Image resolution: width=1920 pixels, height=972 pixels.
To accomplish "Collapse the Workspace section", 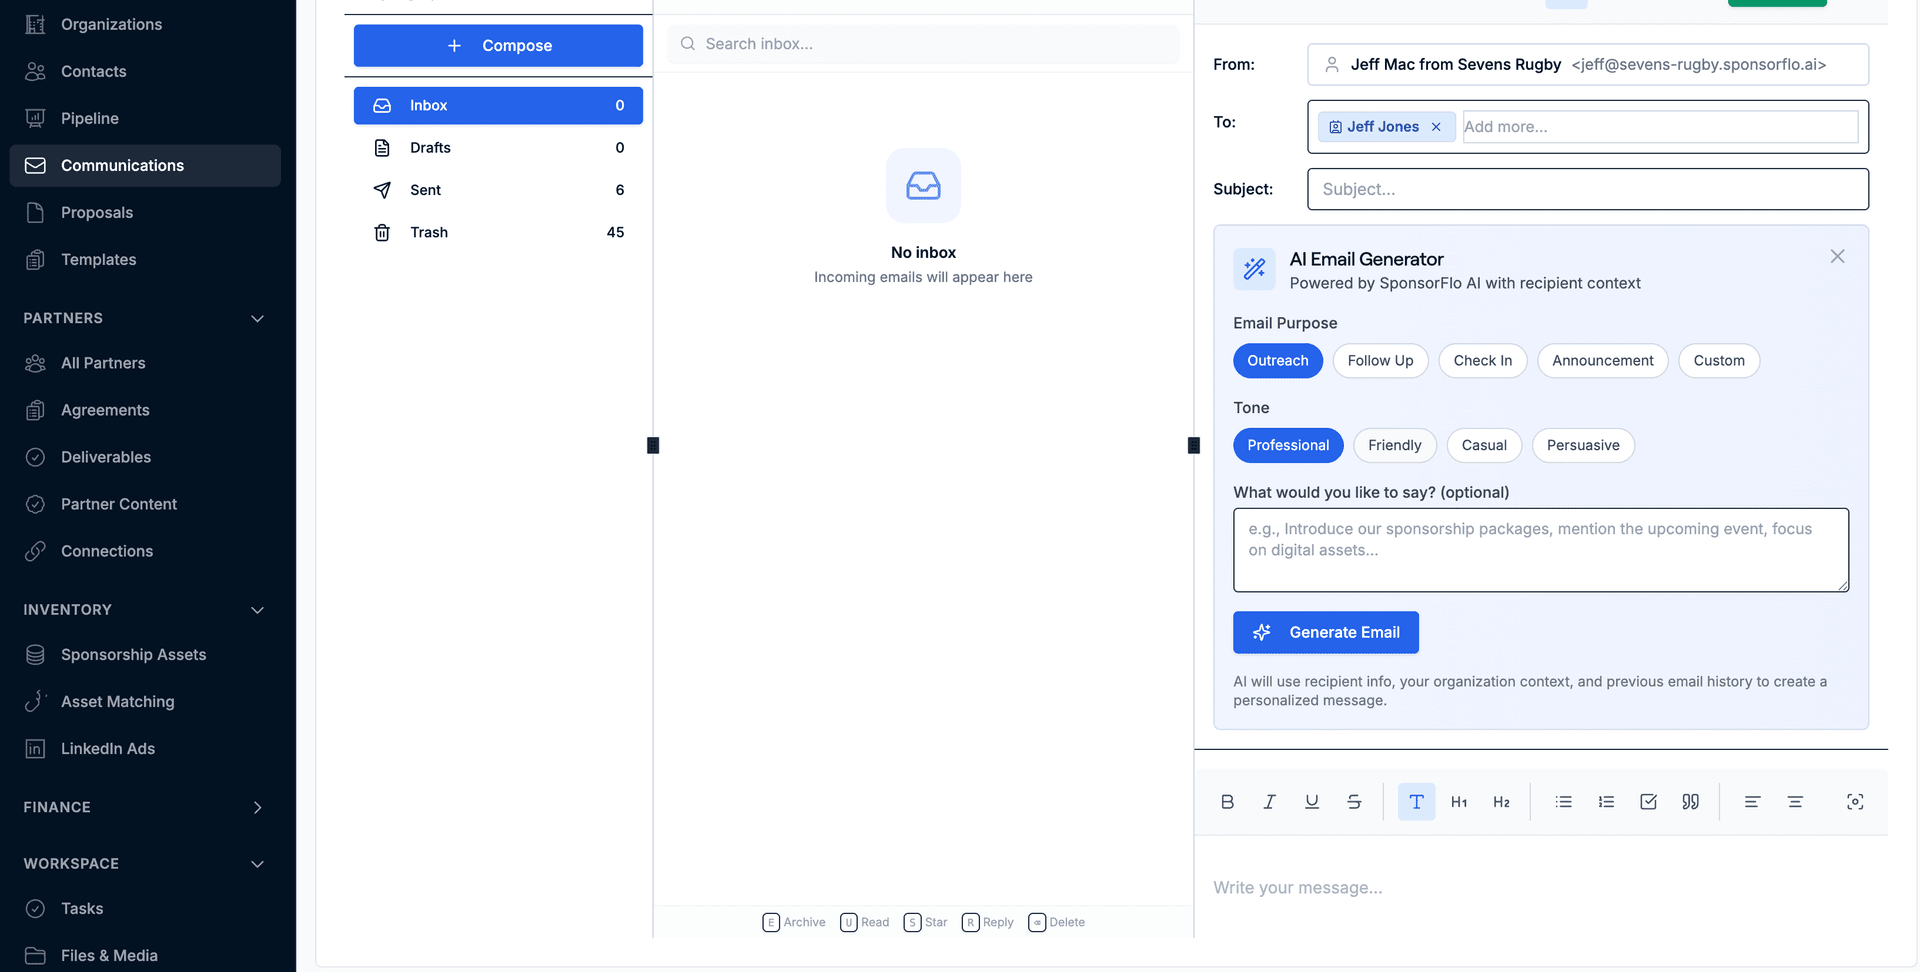I will 257,863.
